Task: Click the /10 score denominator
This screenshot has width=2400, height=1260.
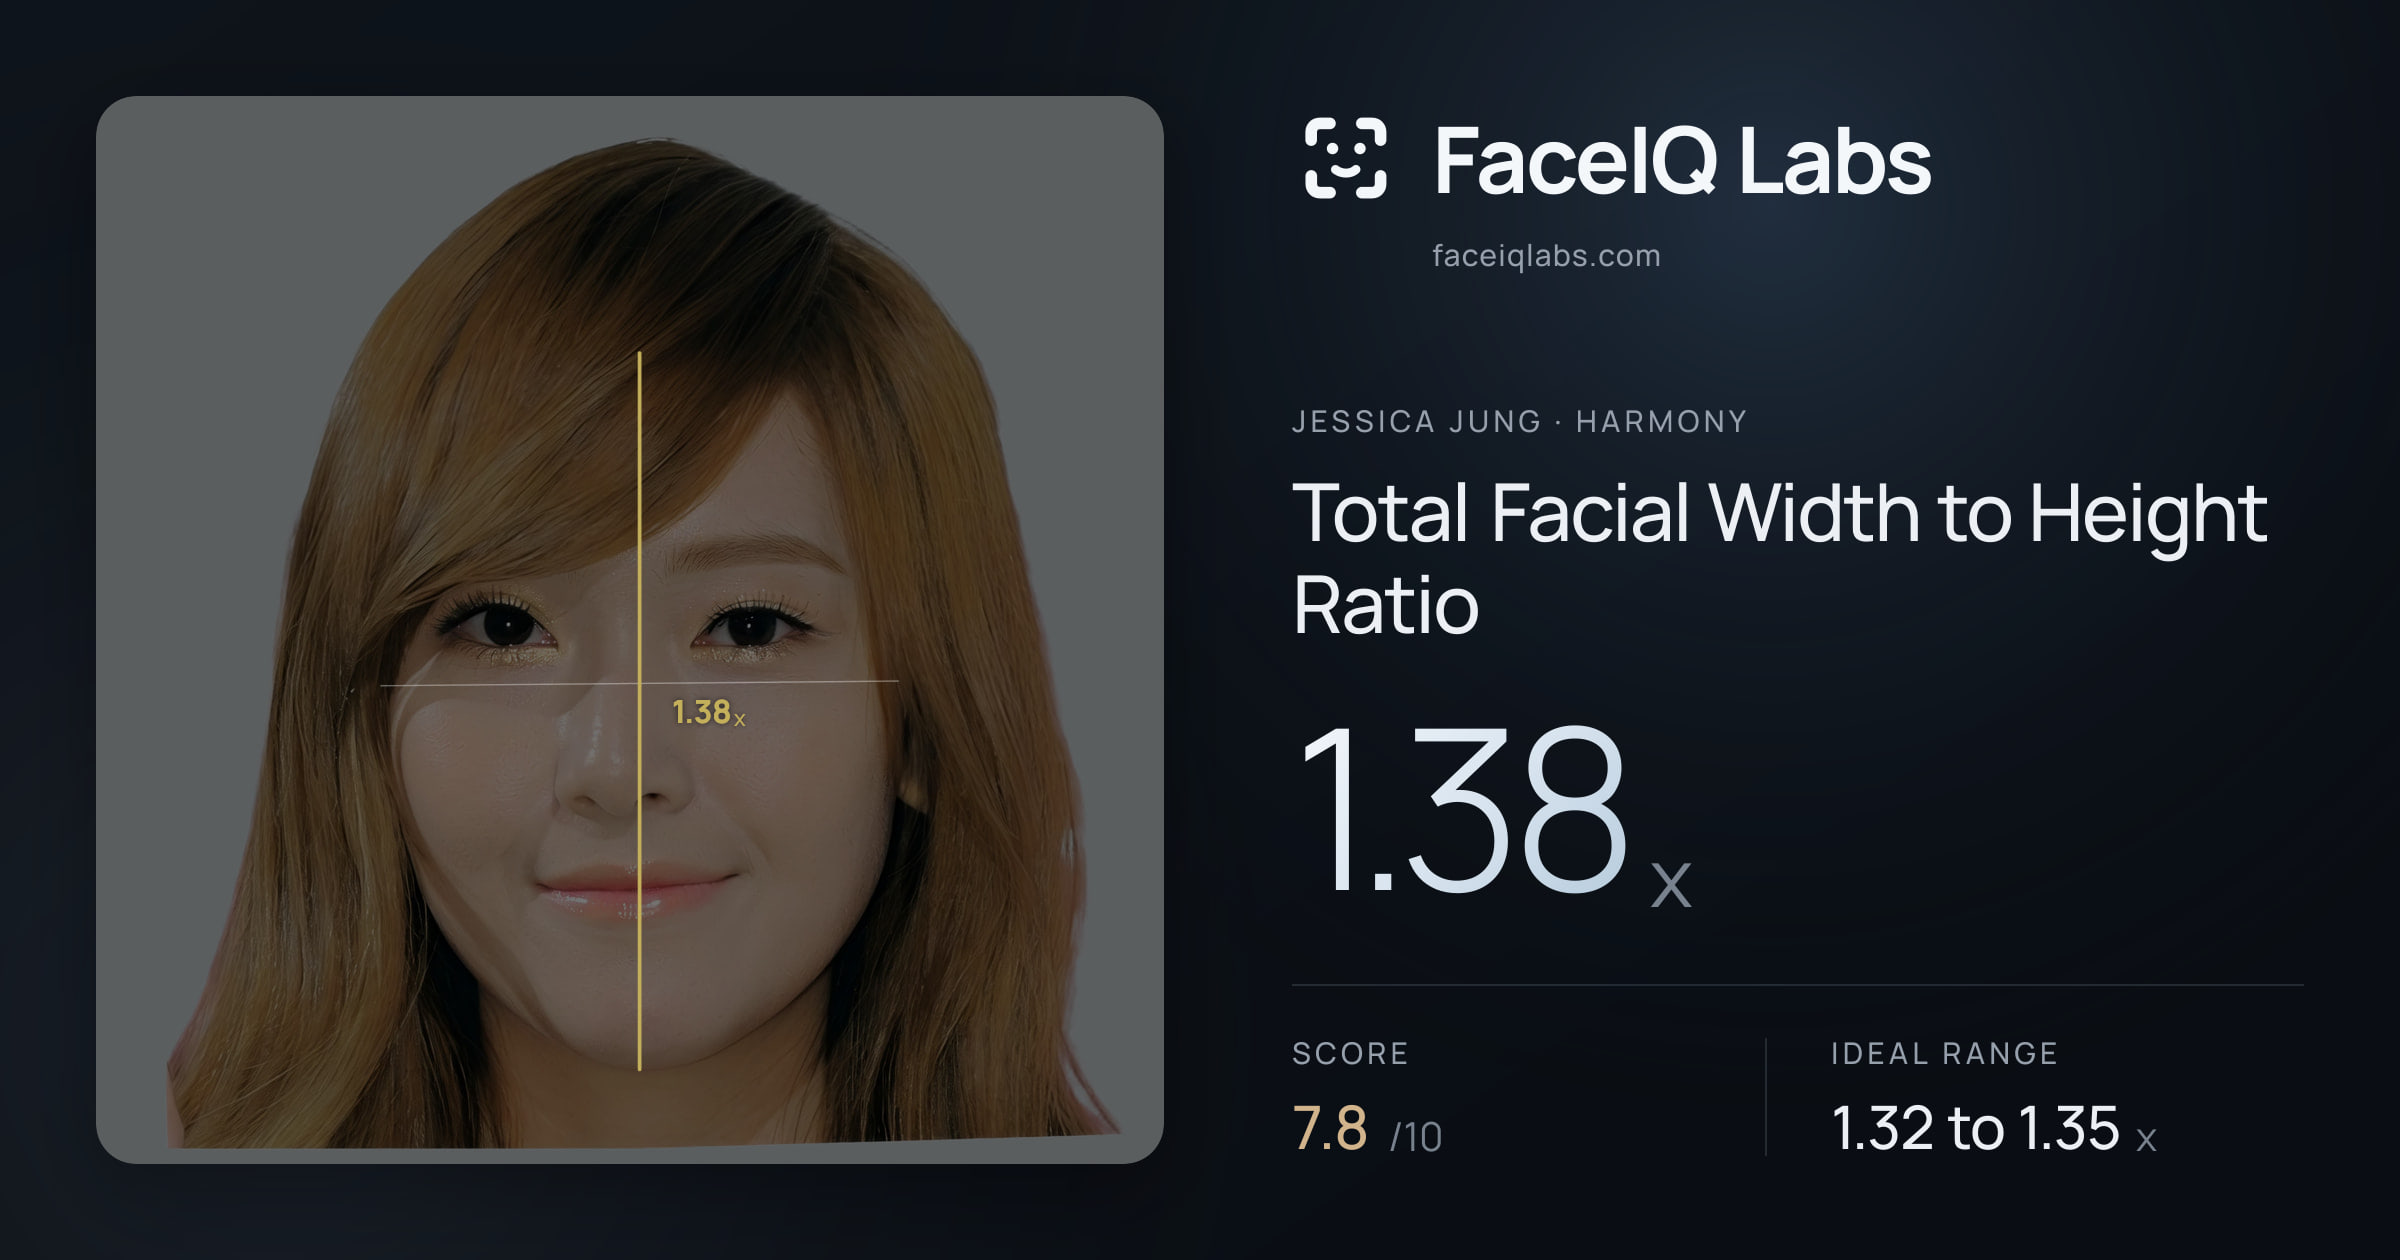Action: tap(1415, 1137)
